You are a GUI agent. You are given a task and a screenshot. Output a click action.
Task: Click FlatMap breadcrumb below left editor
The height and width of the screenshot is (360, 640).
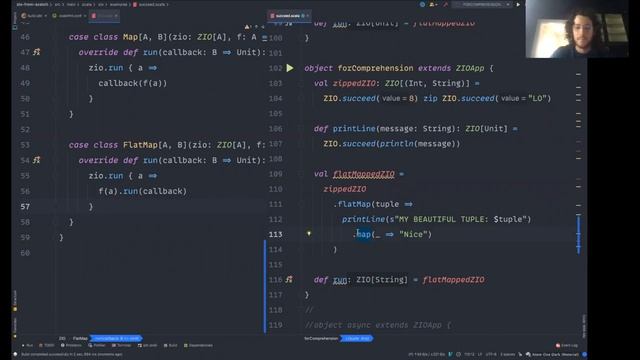point(80,338)
